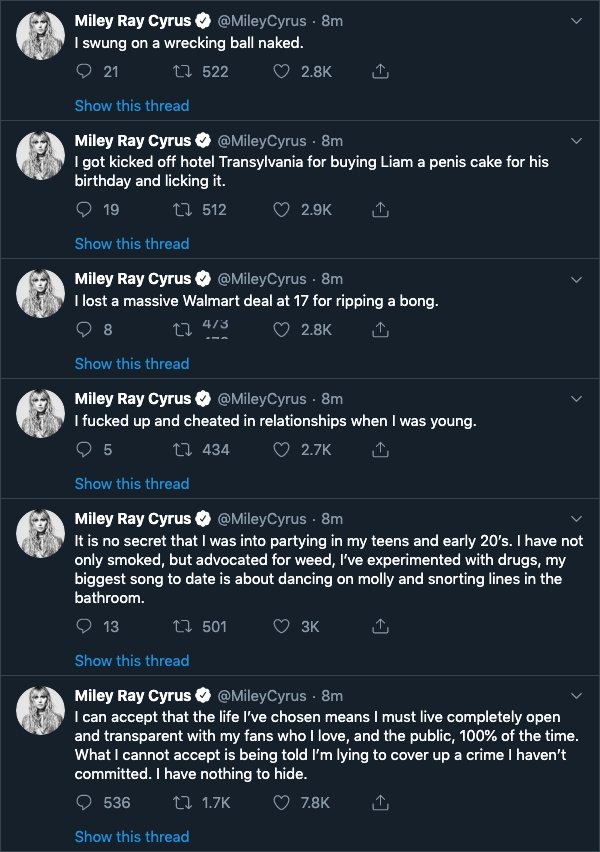
Task: Click the blue verified badge next to Miley Ray Cyrus
Action: tap(204, 20)
